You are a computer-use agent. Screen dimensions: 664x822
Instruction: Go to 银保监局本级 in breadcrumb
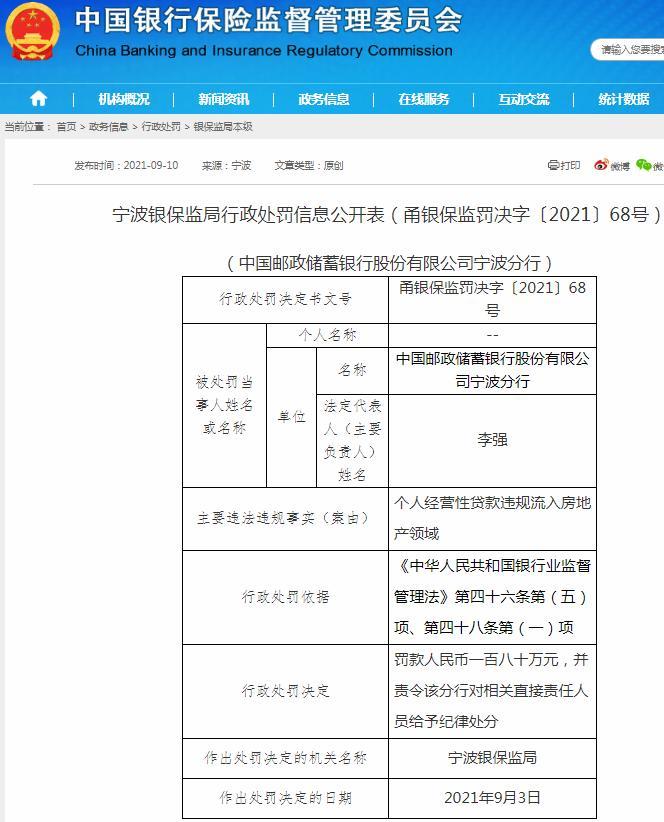pyautogui.click(x=223, y=126)
